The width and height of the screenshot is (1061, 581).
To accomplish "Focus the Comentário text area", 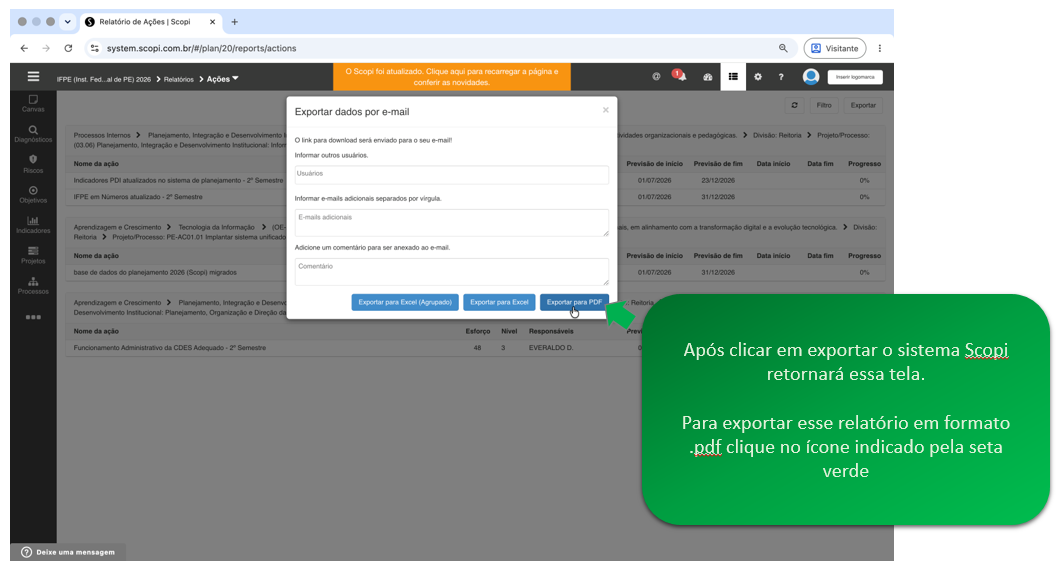I will [451, 271].
